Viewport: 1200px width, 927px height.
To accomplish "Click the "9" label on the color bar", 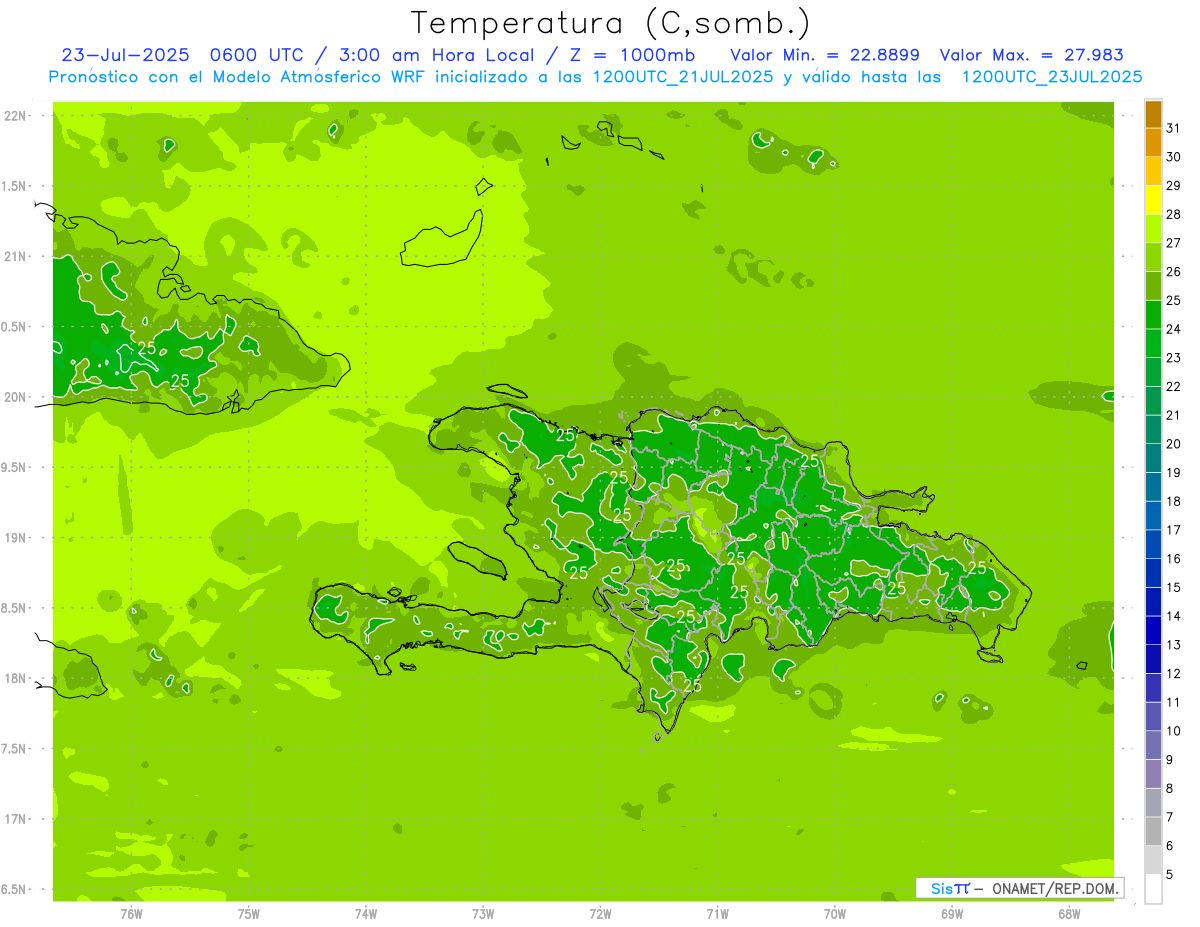I will (1170, 760).
